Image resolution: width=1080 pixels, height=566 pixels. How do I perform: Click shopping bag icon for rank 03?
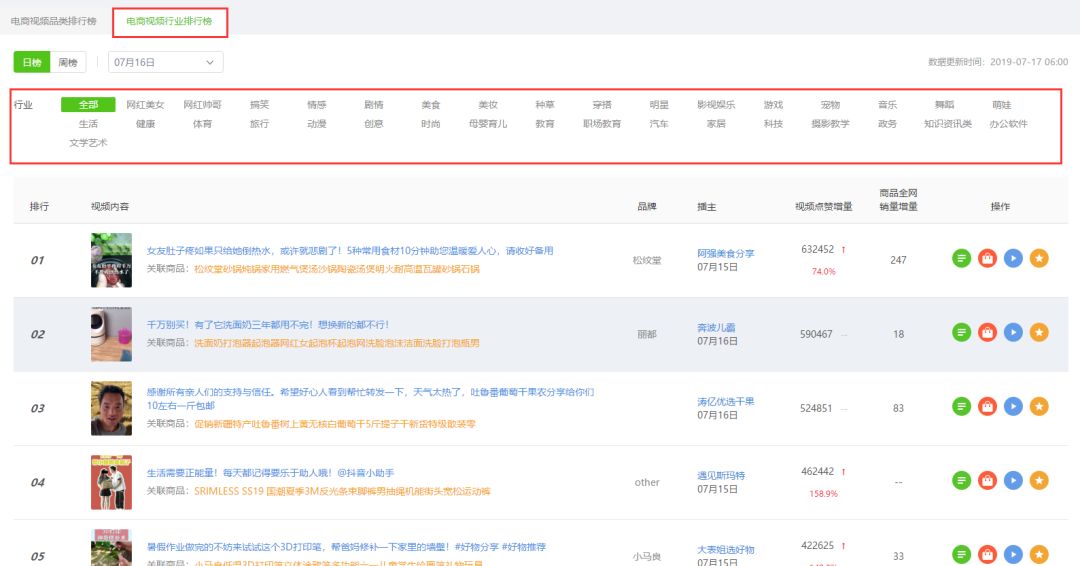(988, 406)
